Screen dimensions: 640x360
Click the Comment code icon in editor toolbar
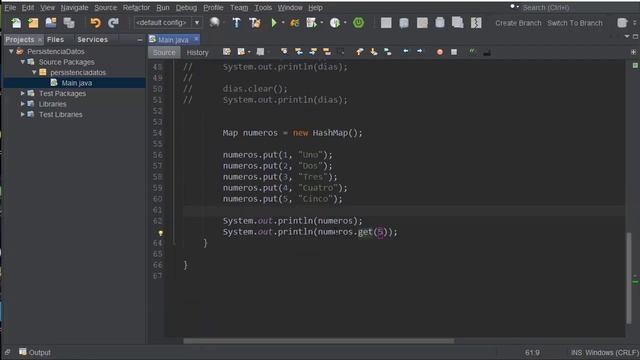pyautogui.click(x=472, y=51)
